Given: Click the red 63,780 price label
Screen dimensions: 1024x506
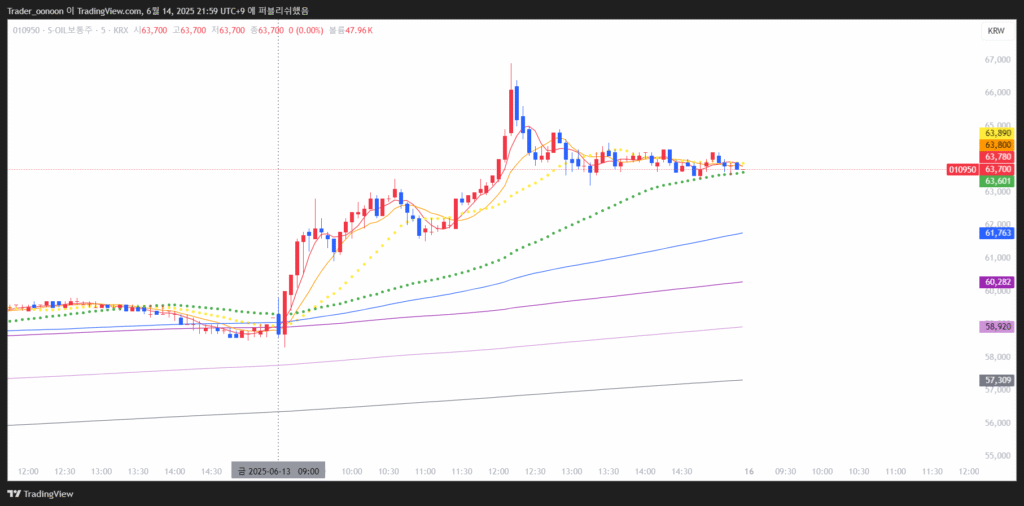Looking at the screenshot, I should (x=998, y=157).
